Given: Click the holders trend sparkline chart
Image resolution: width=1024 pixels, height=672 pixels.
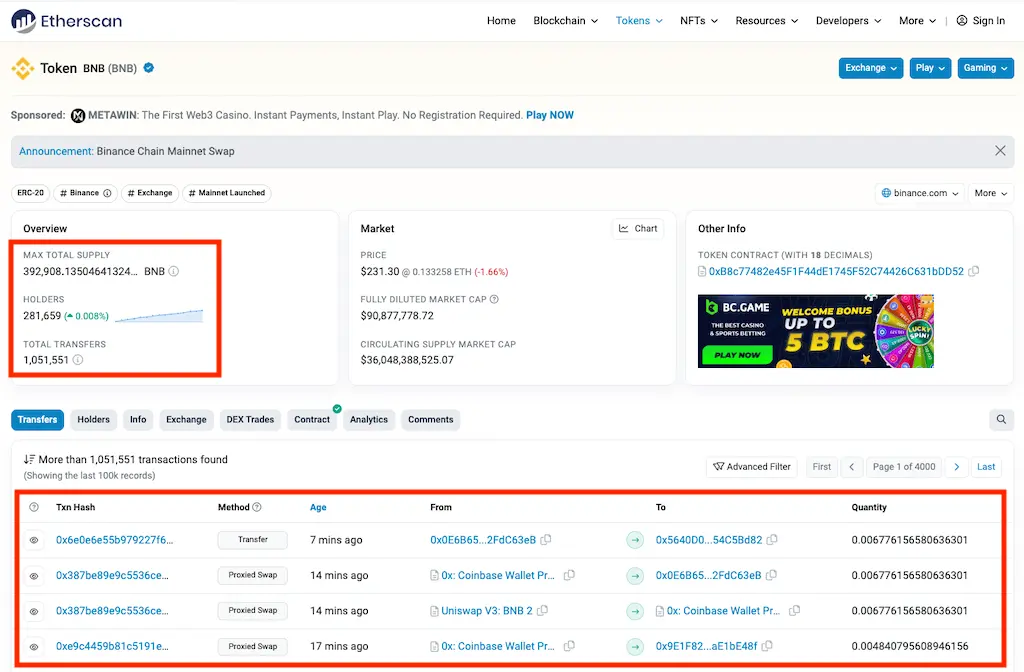Looking at the screenshot, I should coord(159,316).
